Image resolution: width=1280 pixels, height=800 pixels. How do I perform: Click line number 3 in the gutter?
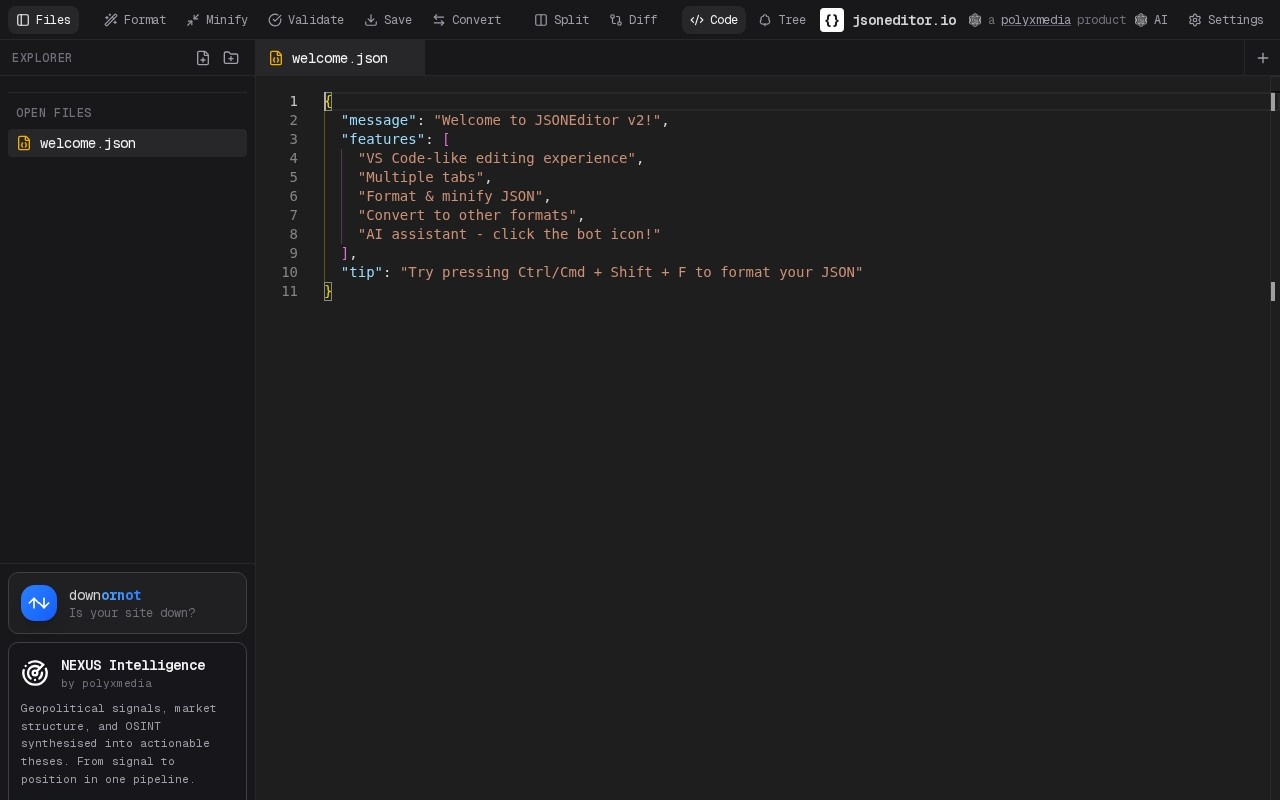tap(293, 139)
